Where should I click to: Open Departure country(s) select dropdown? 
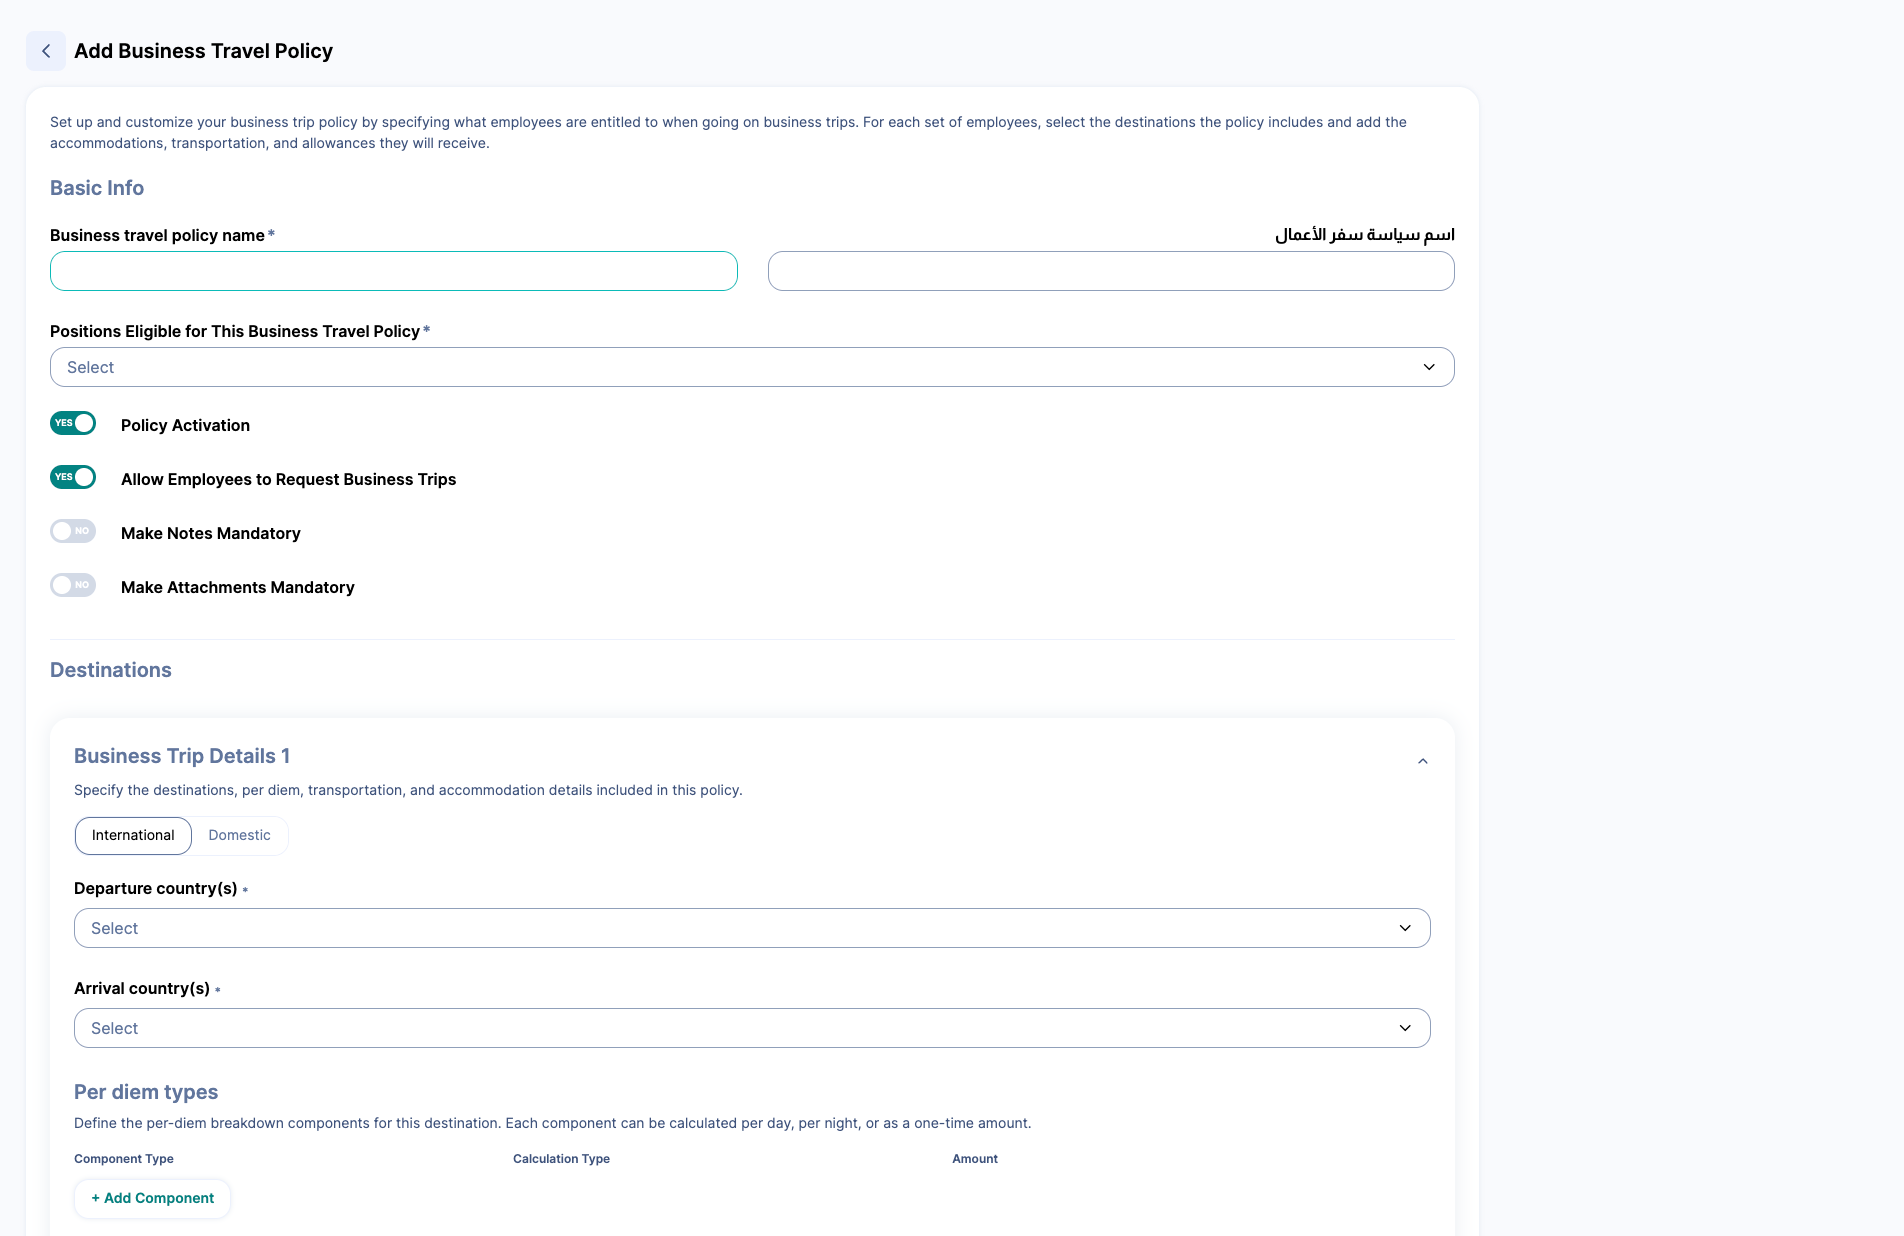(752, 928)
